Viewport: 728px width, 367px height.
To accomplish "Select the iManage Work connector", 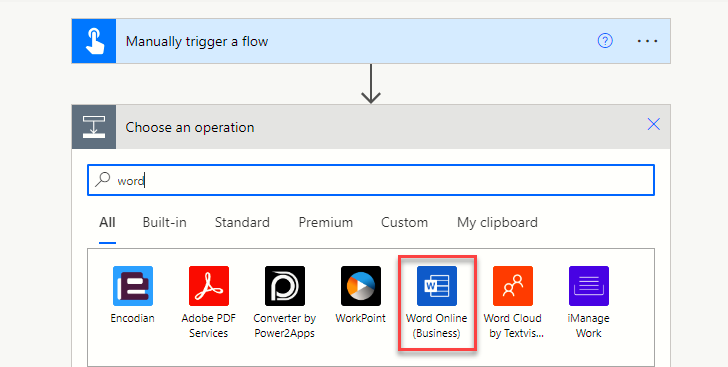I will (x=589, y=286).
